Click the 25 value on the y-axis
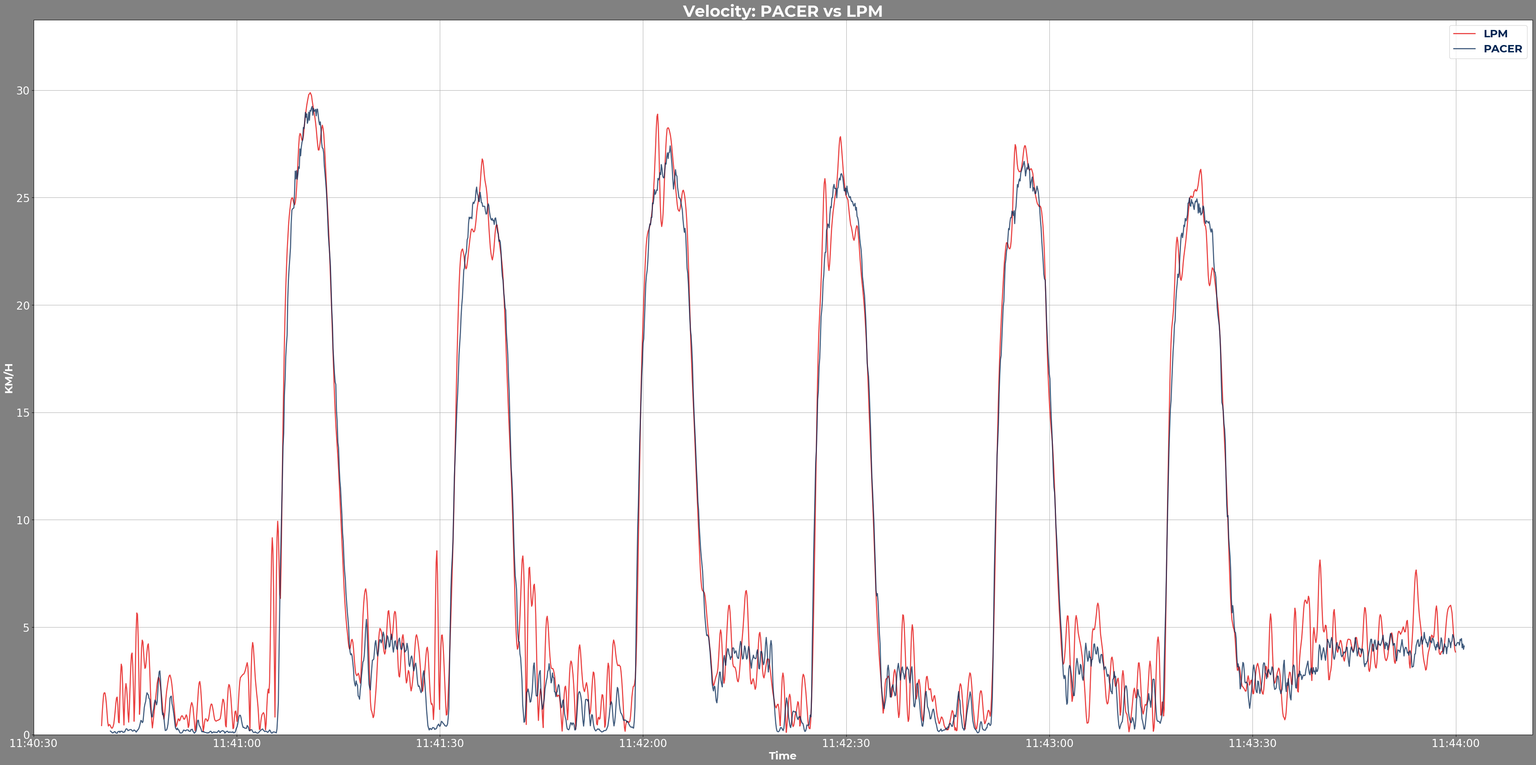The width and height of the screenshot is (1536, 765). pos(22,198)
